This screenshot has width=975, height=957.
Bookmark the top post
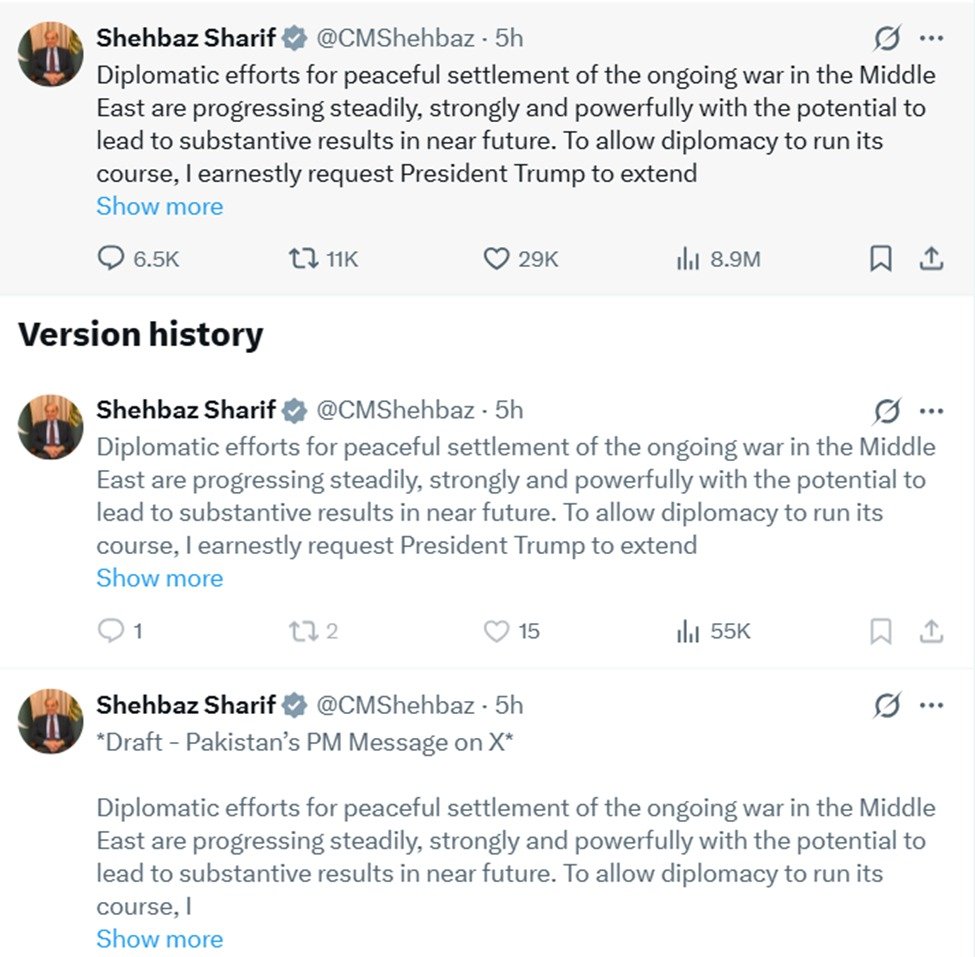[x=880, y=259]
